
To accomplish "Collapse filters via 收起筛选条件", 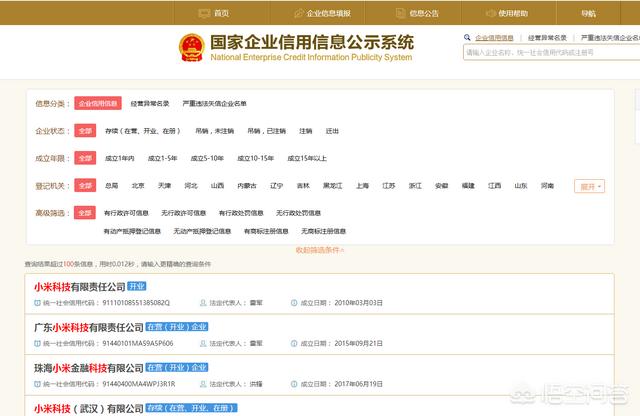I will [x=320, y=250].
